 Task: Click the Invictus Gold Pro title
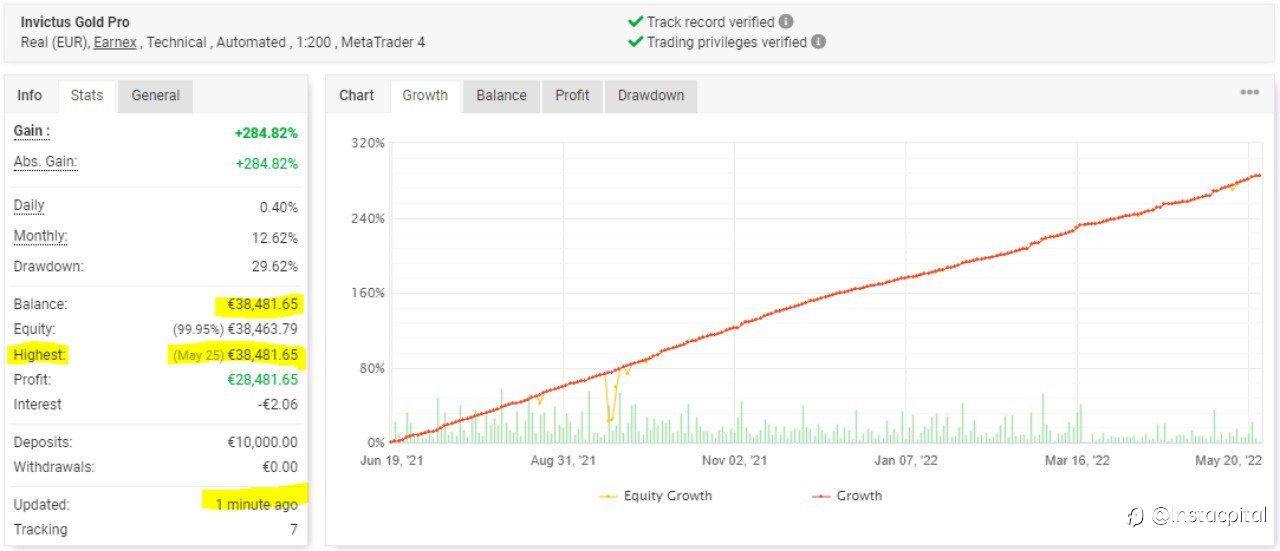pyautogui.click(x=75, y=22)
